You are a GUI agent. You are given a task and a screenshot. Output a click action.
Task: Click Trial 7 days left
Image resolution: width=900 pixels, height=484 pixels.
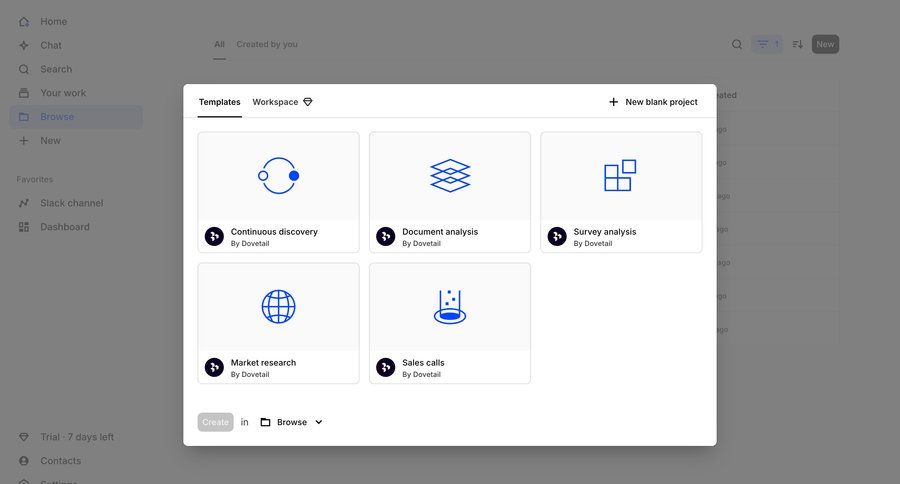coord(77,437)
